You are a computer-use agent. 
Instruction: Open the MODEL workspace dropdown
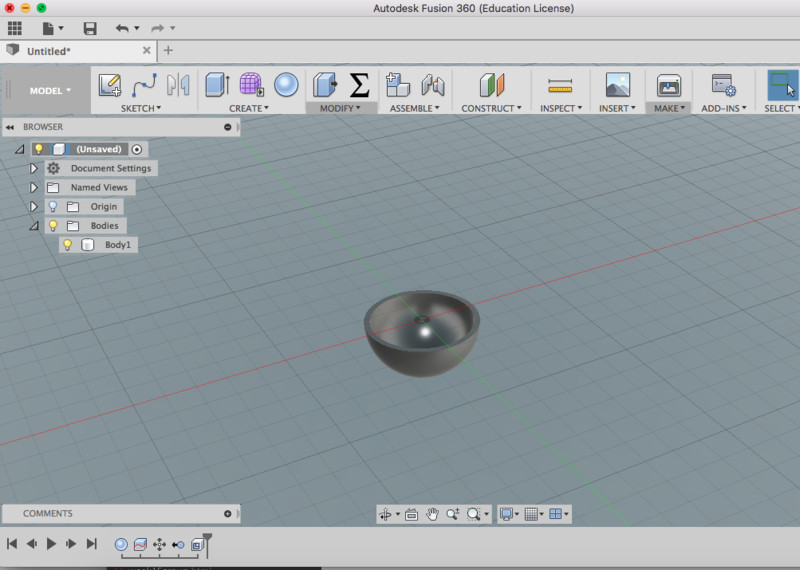point(50,91)
